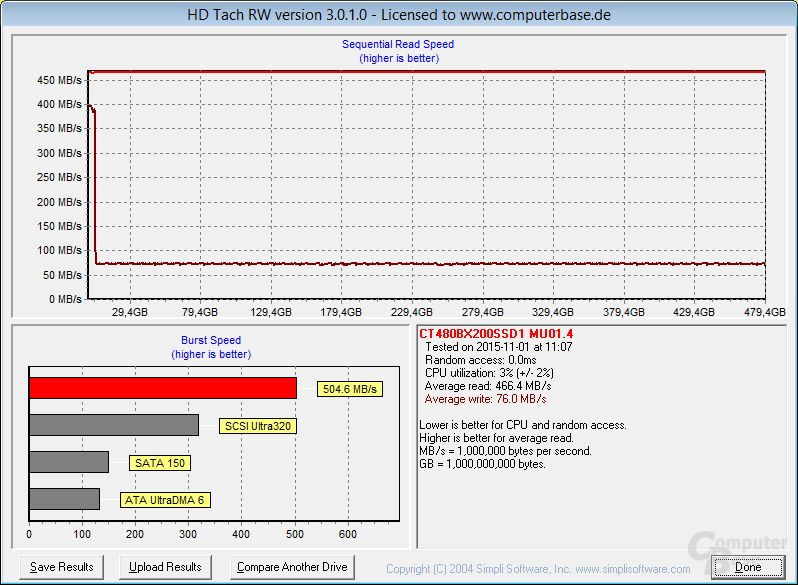
Task: Click the Upload Results button
Action: point(165,567)
